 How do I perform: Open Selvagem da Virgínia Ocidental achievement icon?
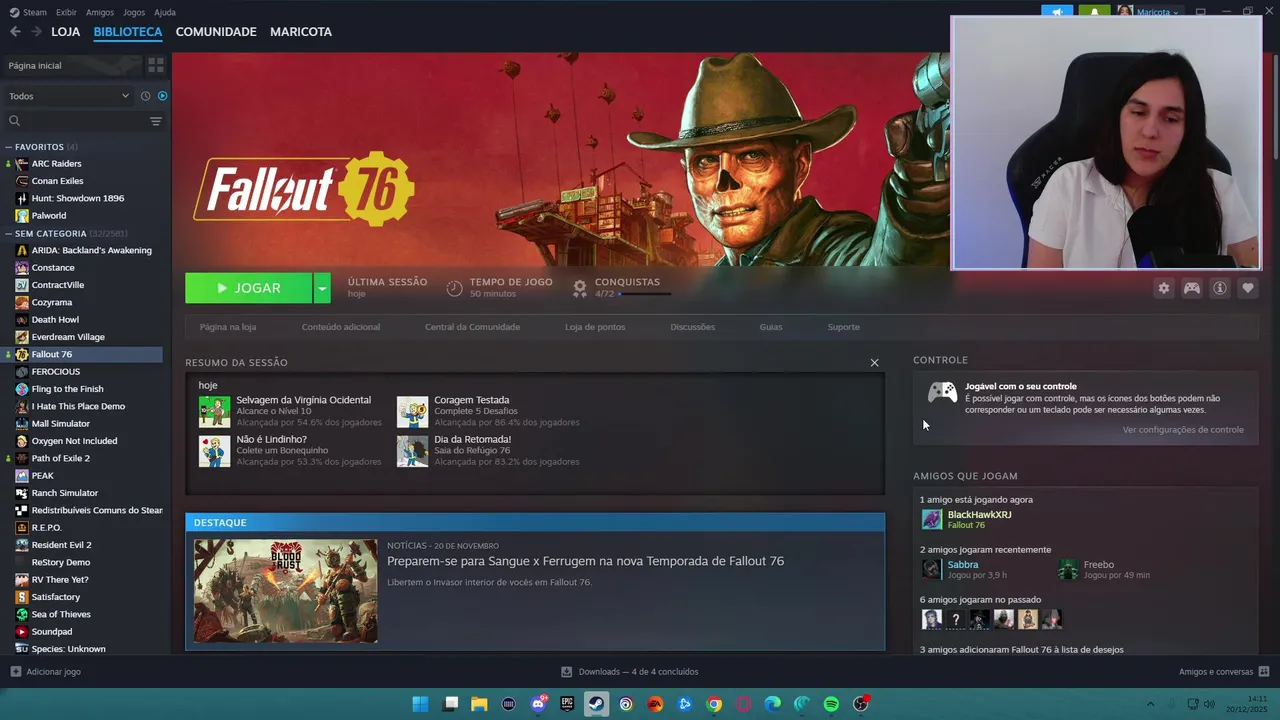tap(214, 411)
